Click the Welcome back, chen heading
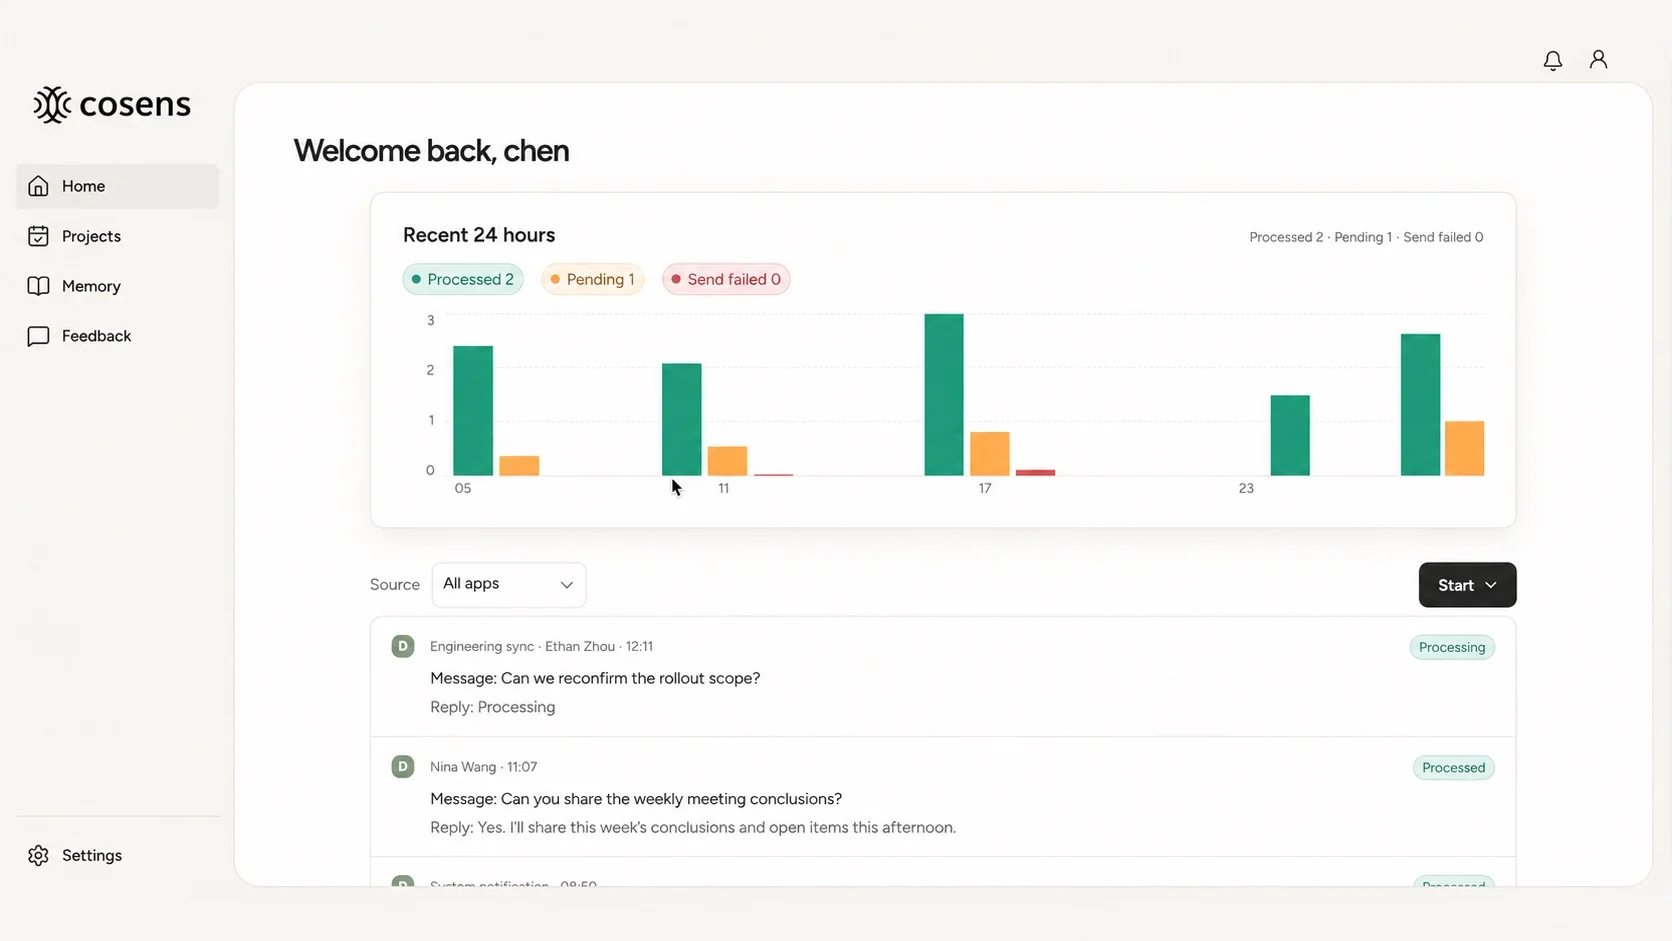 click(x=431, y=151)
